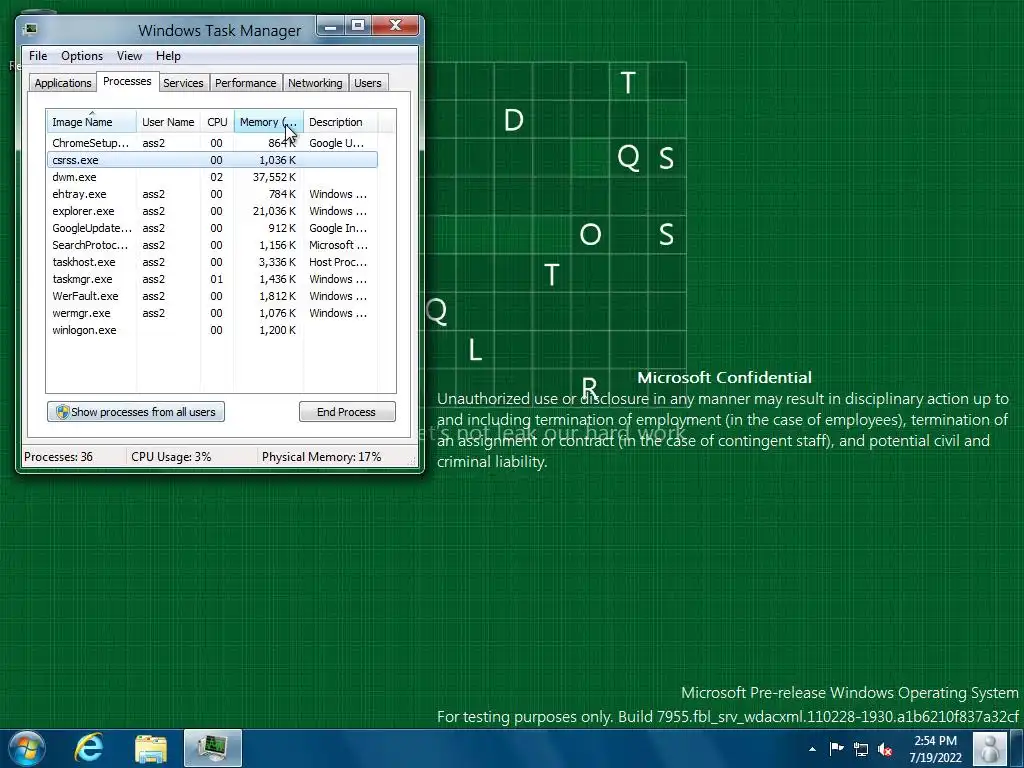The image size is (1024, 768).
Task: Click the network tray icon
Action: coord(861,749)
